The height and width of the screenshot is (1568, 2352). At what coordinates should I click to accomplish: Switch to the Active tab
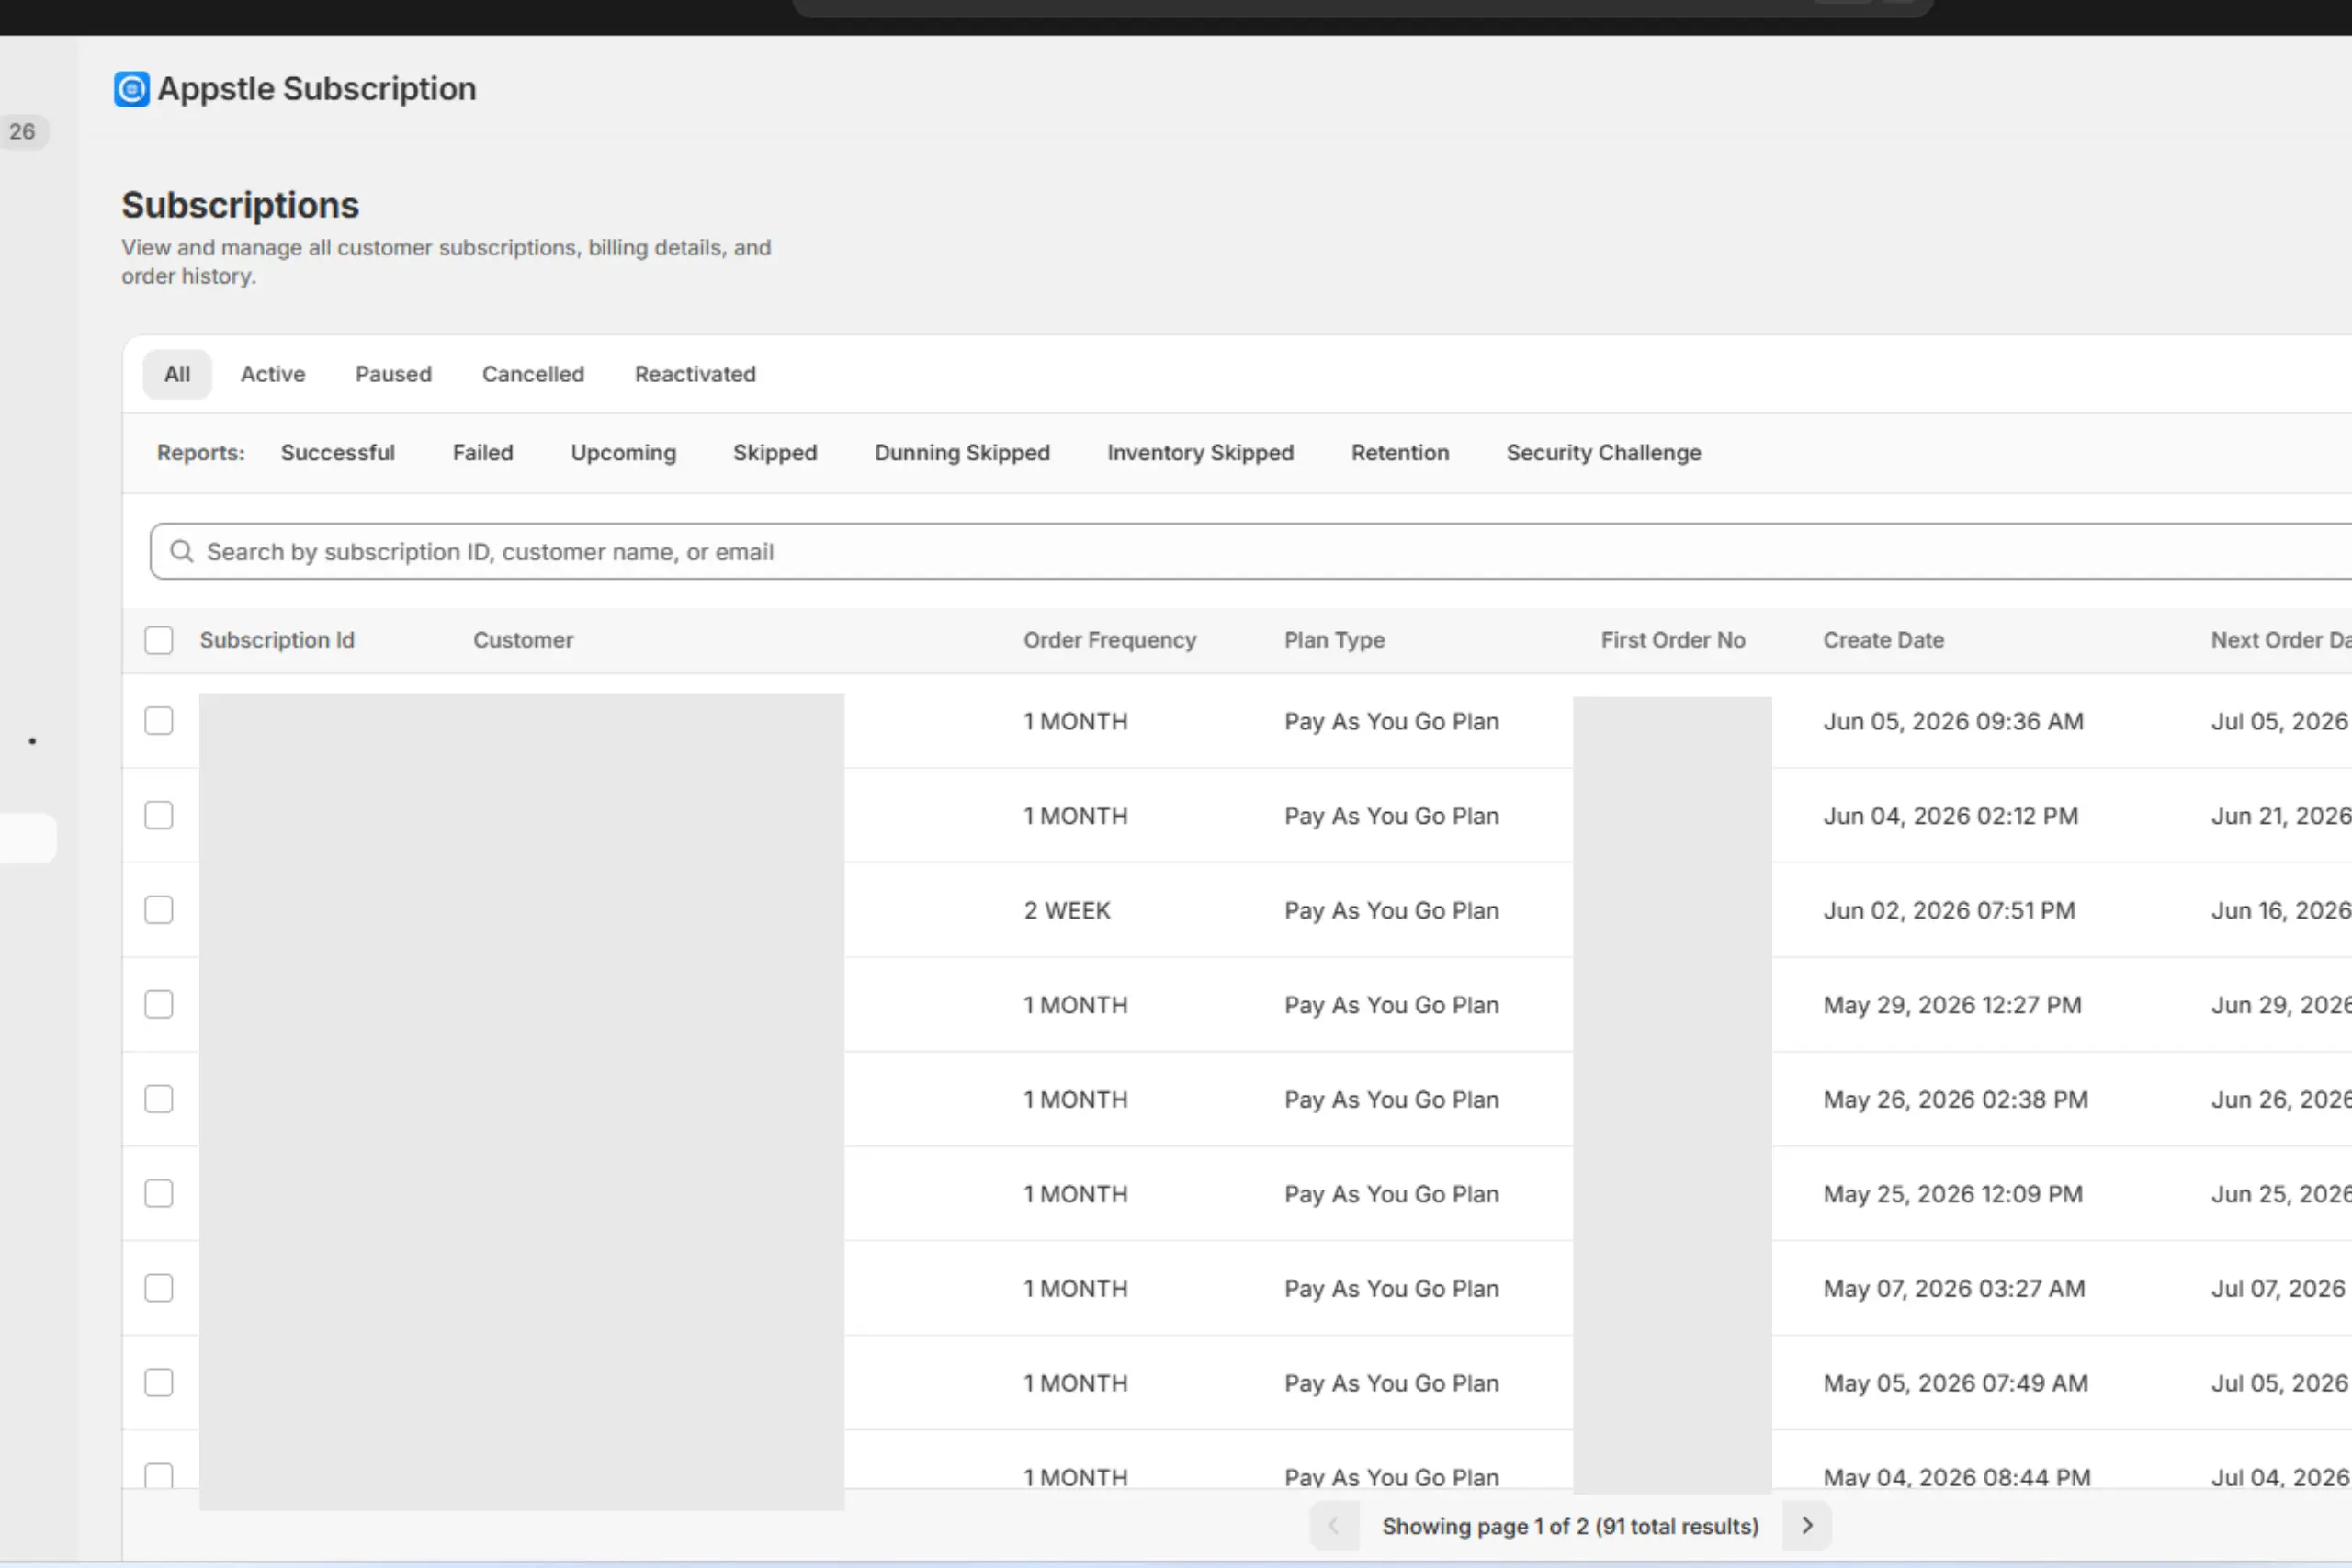(273, 374)
